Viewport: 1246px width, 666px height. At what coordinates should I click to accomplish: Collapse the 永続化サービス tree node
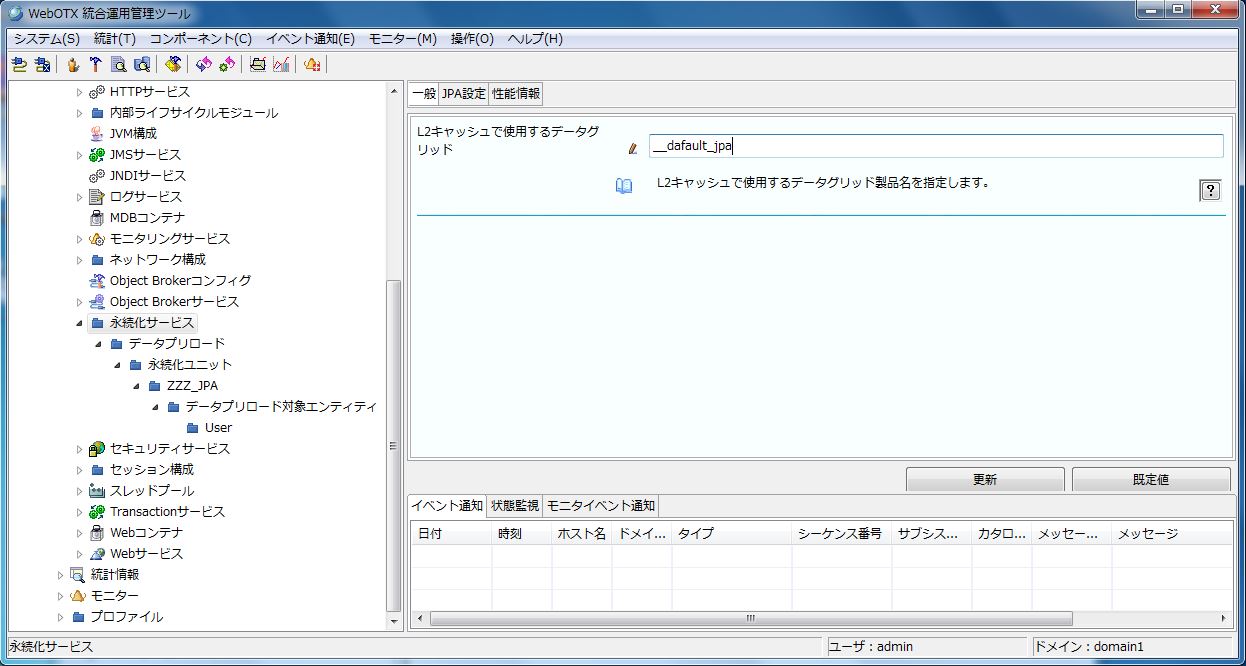(80, 323)
